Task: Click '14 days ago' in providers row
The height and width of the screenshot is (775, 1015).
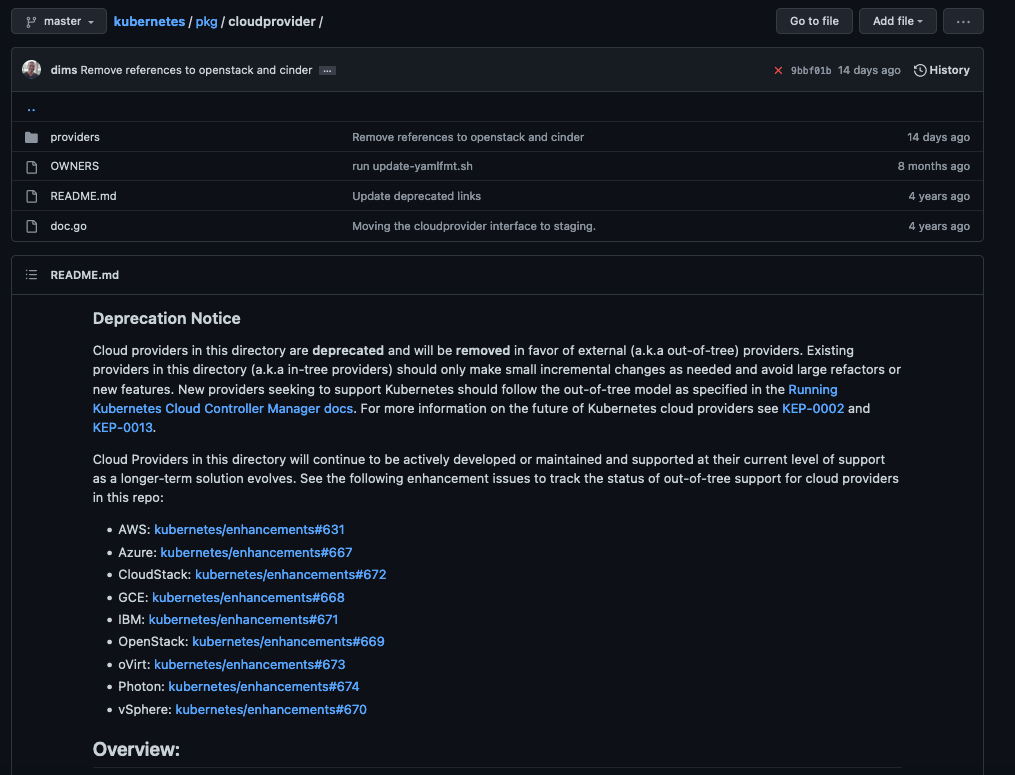Action: click(x=939, y=137)
